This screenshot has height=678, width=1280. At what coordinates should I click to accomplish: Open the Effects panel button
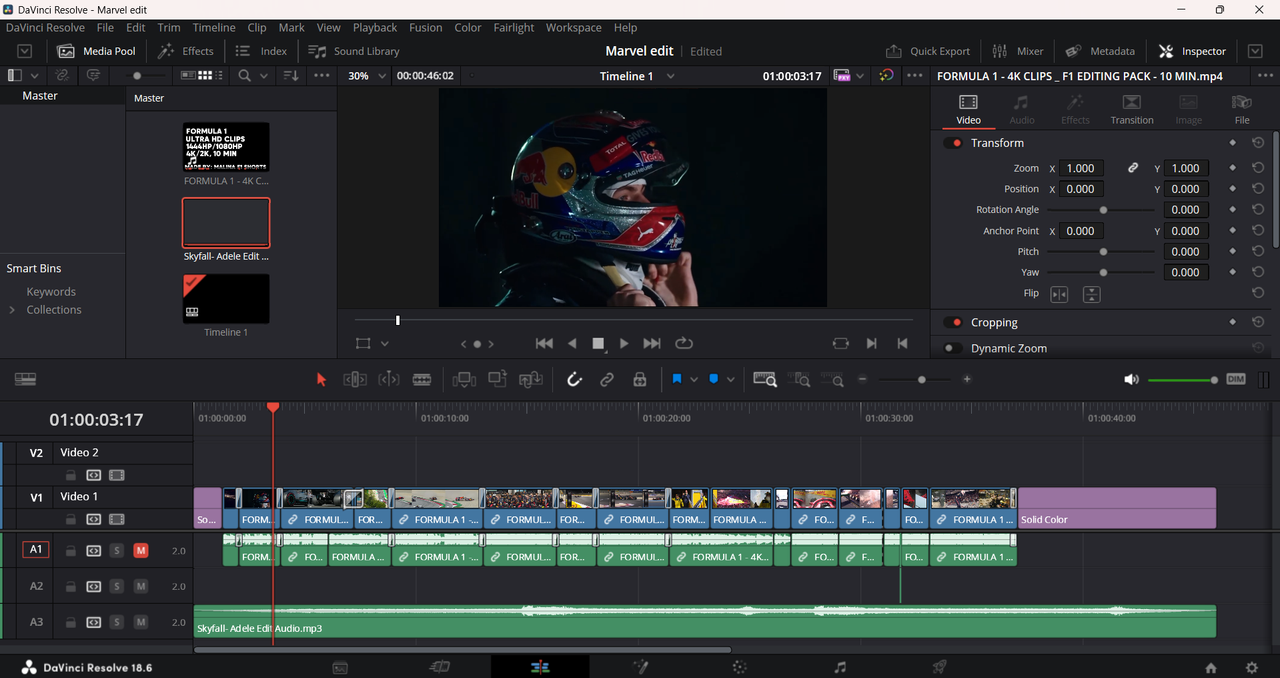pyautogui.click(x=187, y=51)
